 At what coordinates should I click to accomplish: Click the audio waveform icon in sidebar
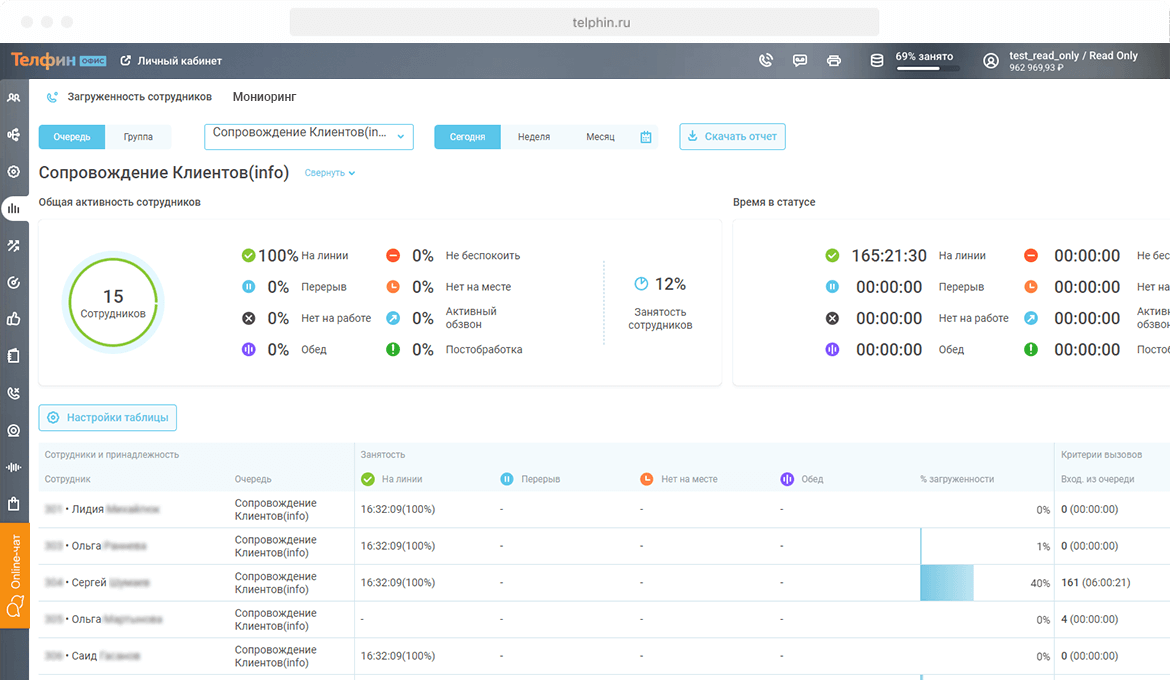[x=13, y=467]
